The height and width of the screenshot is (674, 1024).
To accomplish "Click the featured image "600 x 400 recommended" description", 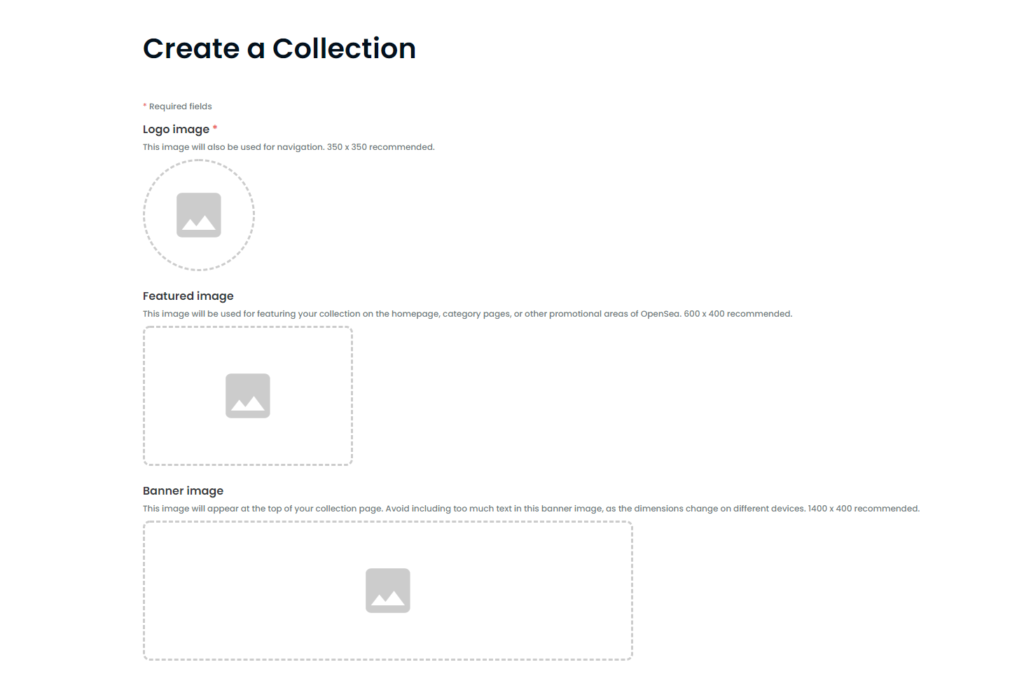I will click(468, 313).
